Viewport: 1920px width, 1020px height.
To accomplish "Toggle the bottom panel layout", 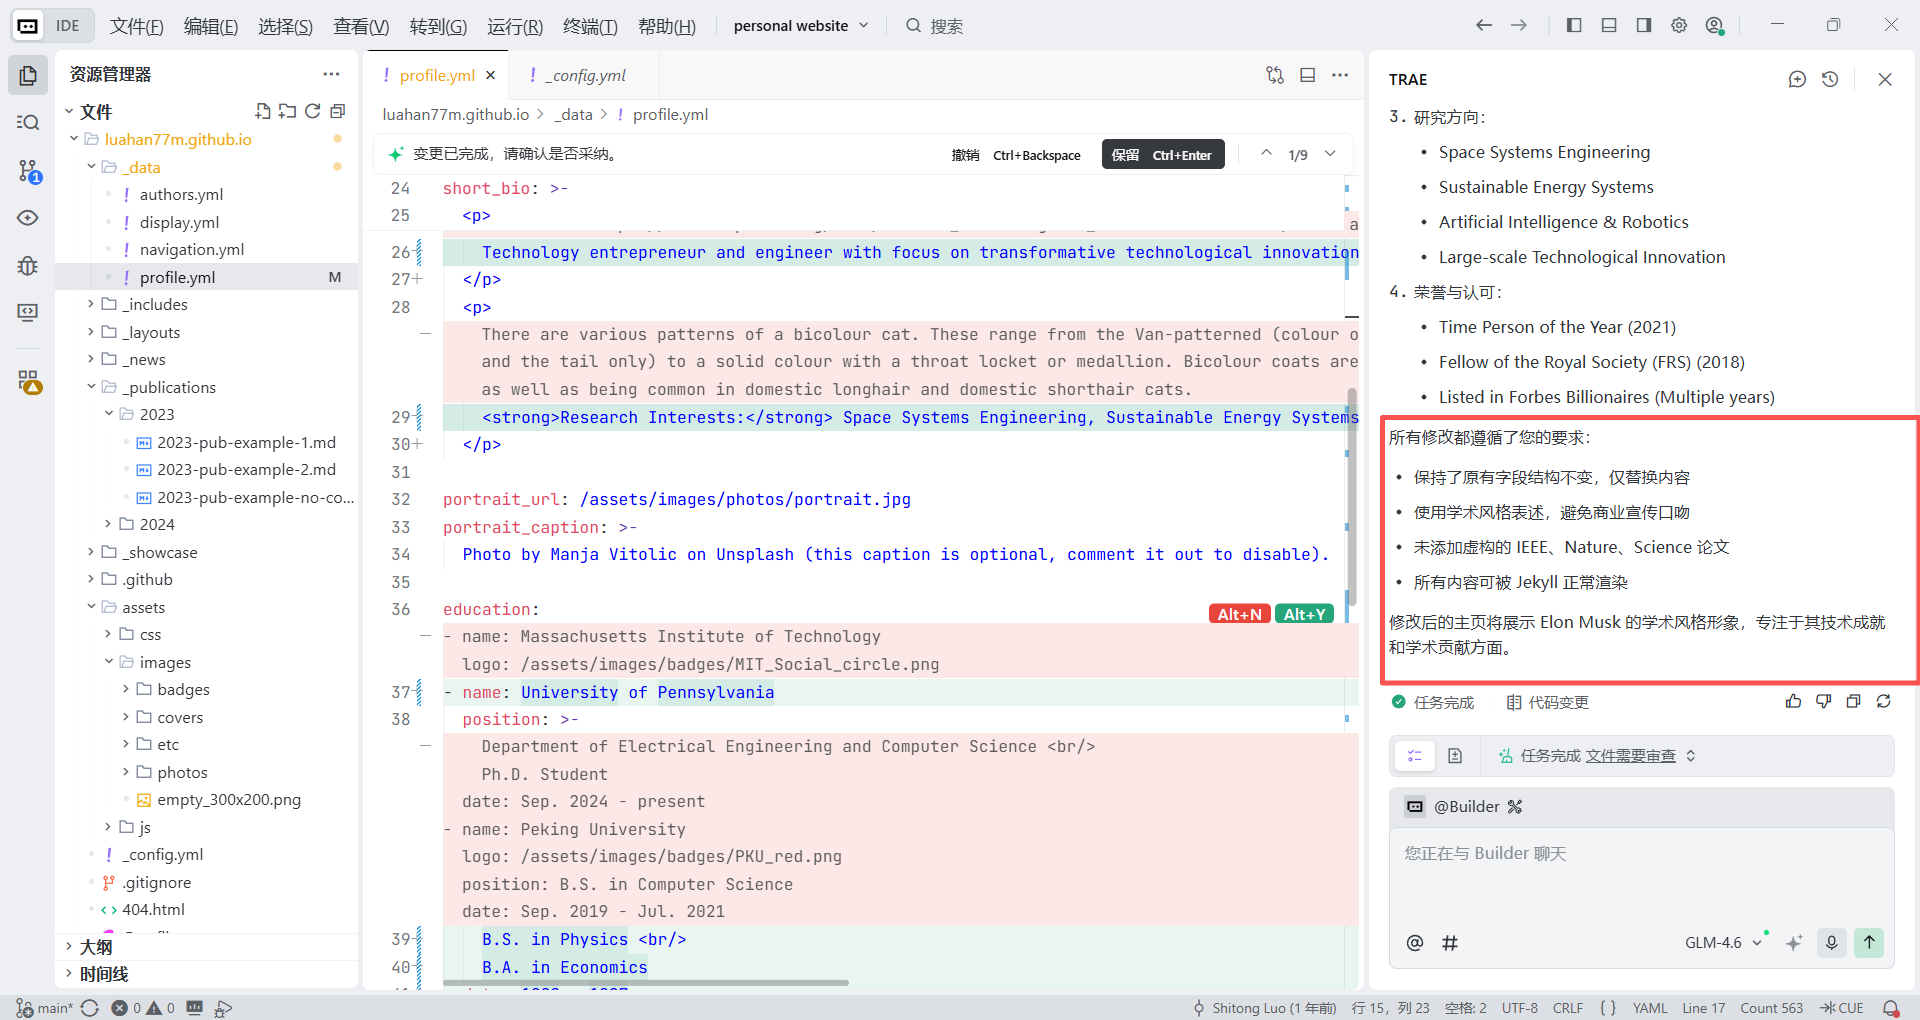I will pyautogui.click(x=1609, y=25).
